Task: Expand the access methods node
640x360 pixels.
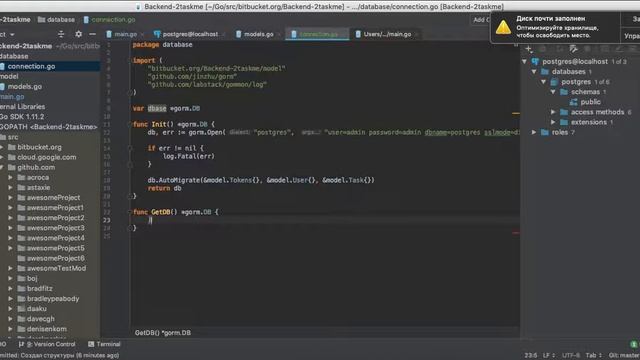Action: pyautogui.click(x=553, y=112)
